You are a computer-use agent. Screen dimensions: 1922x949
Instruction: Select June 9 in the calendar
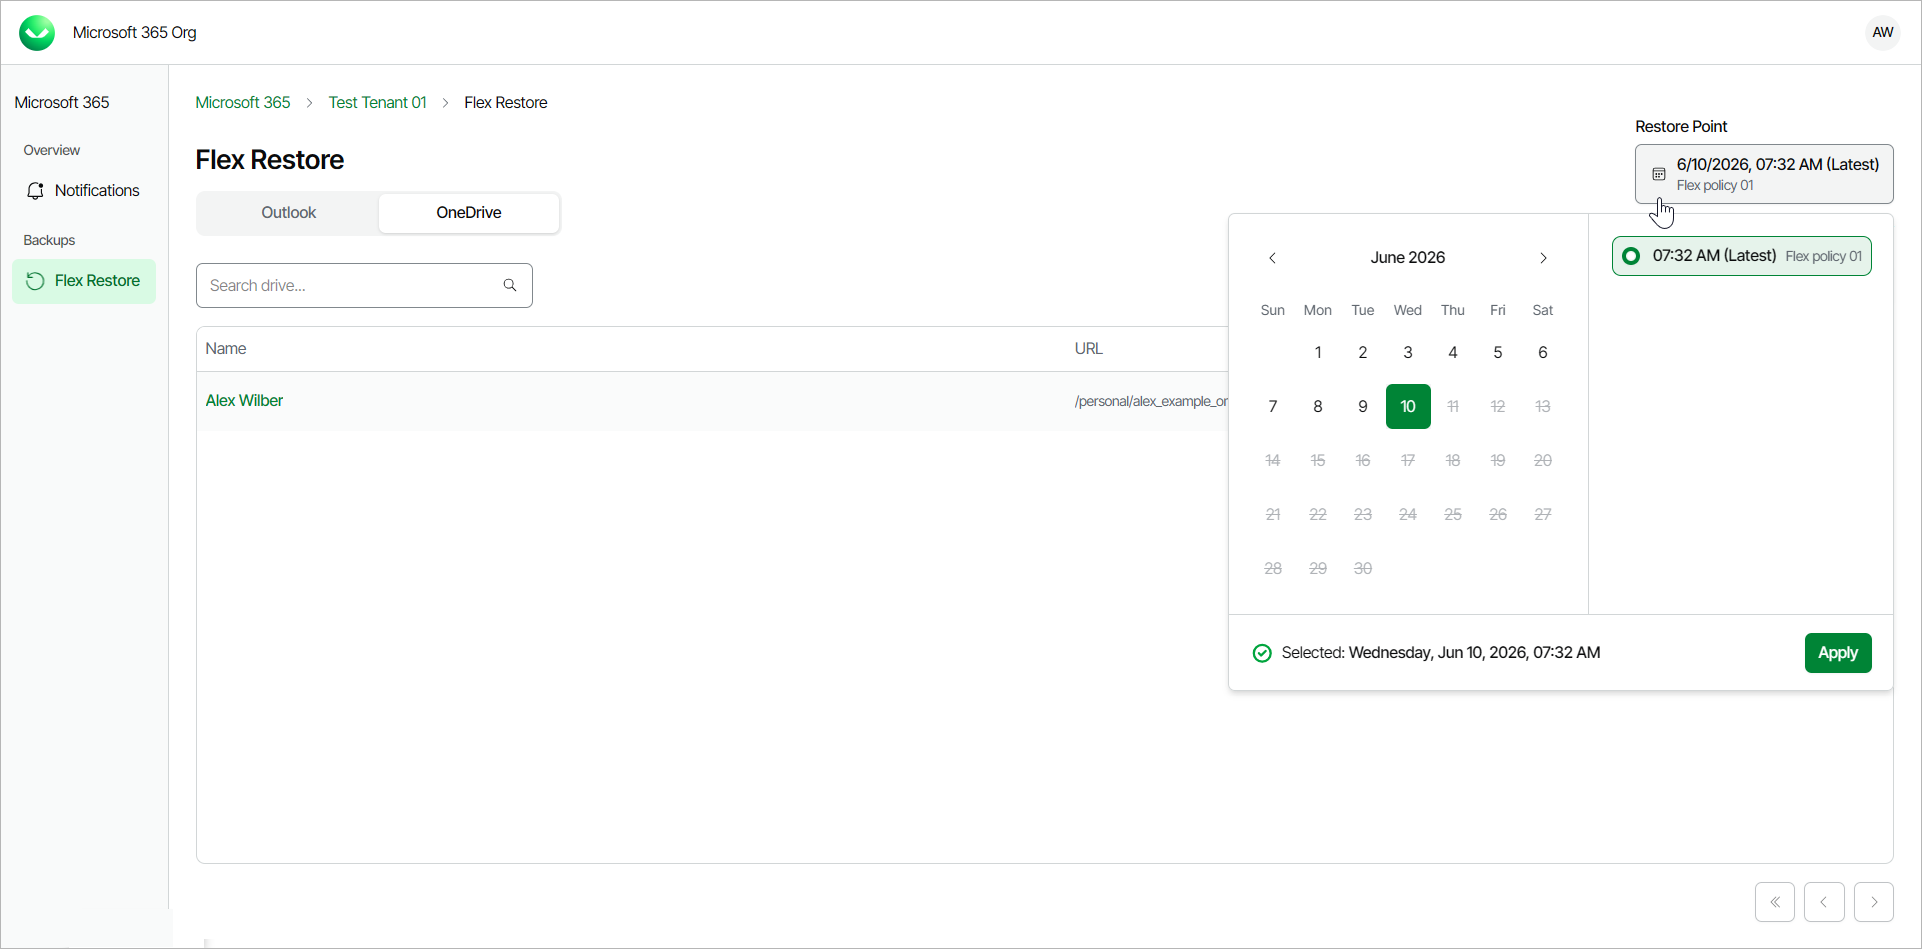point(1363,407)
